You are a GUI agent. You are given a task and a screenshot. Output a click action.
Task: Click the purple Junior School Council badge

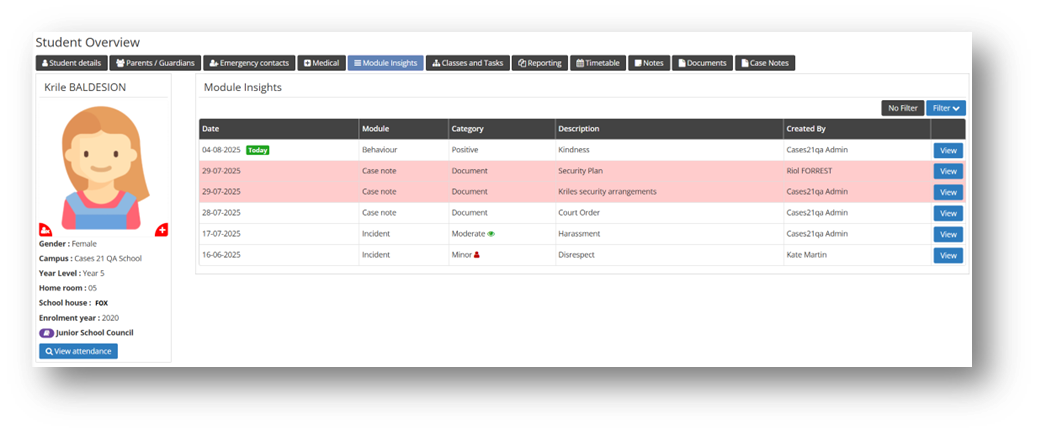[x=46, y=333]
